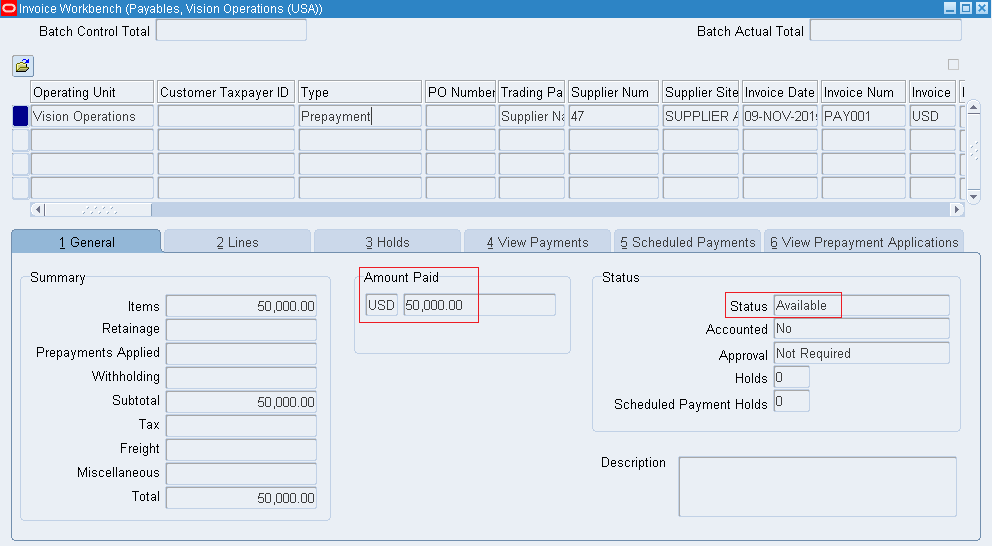Toggle the checkbox below Batch Actual Total

click(953, 65)
